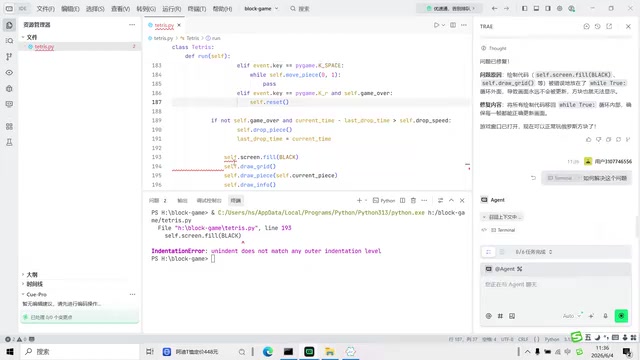Switch to the 调试控制台 debug console tab
The width and height of the screenshot is (640, 360).
coord(209,200)
